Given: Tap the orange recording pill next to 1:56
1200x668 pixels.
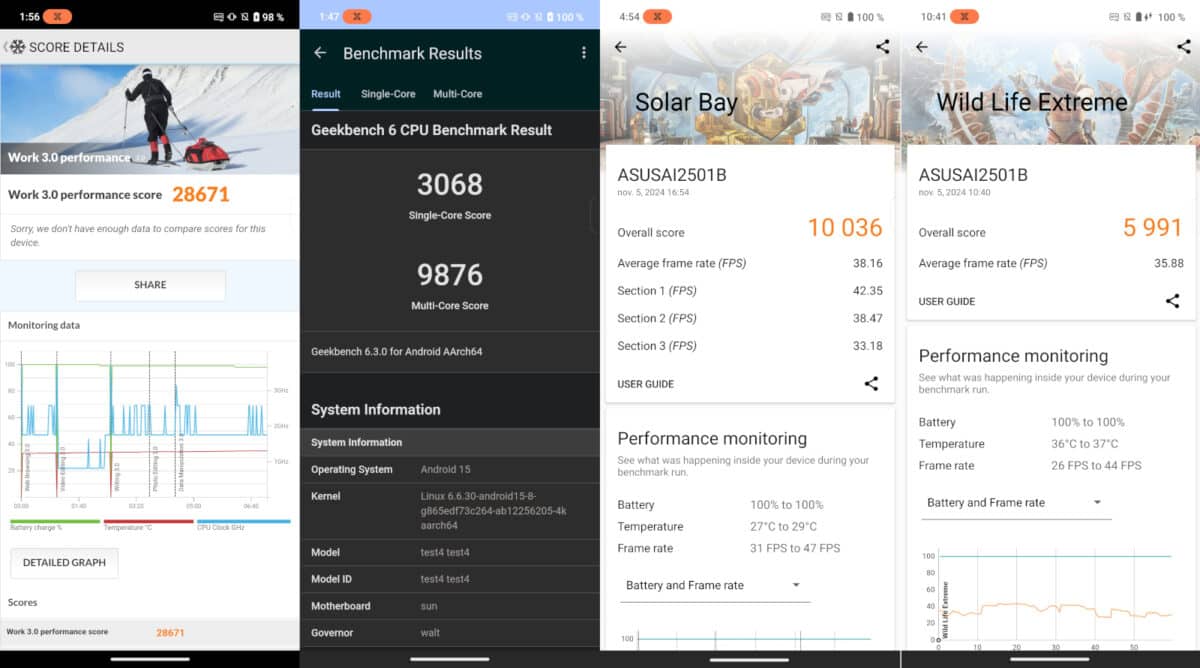Looking at the screenshot, I should pyautogui.click(x=58, y=17).
